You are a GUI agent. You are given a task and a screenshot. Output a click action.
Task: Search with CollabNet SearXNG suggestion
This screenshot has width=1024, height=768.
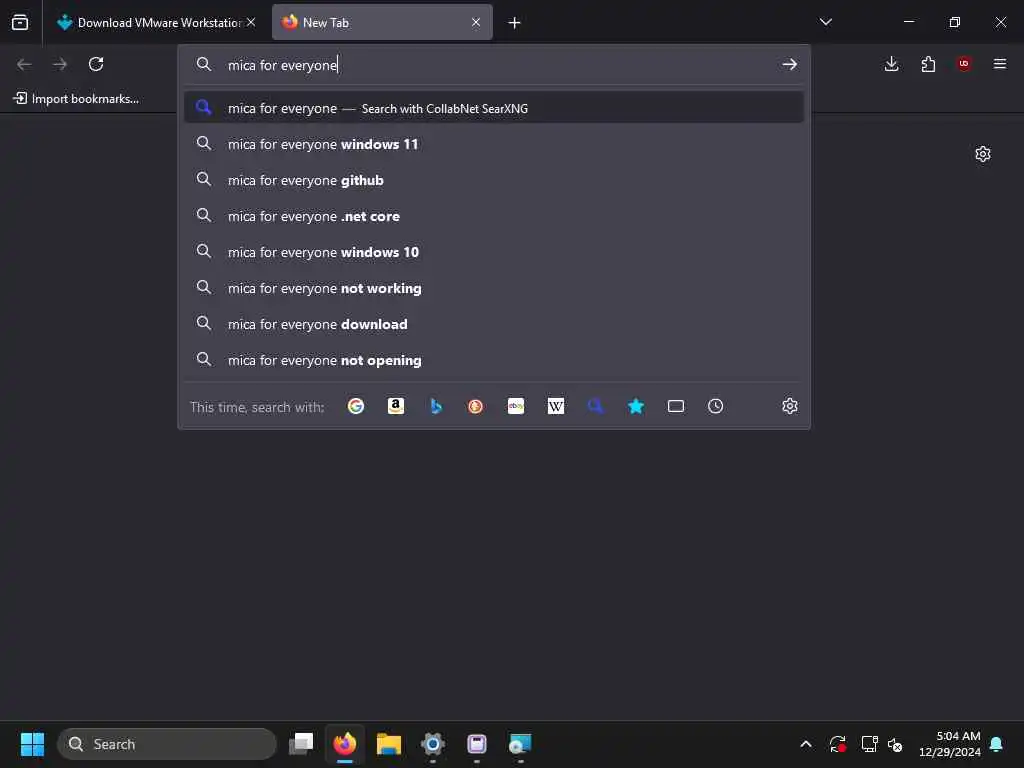coord(494,108)
